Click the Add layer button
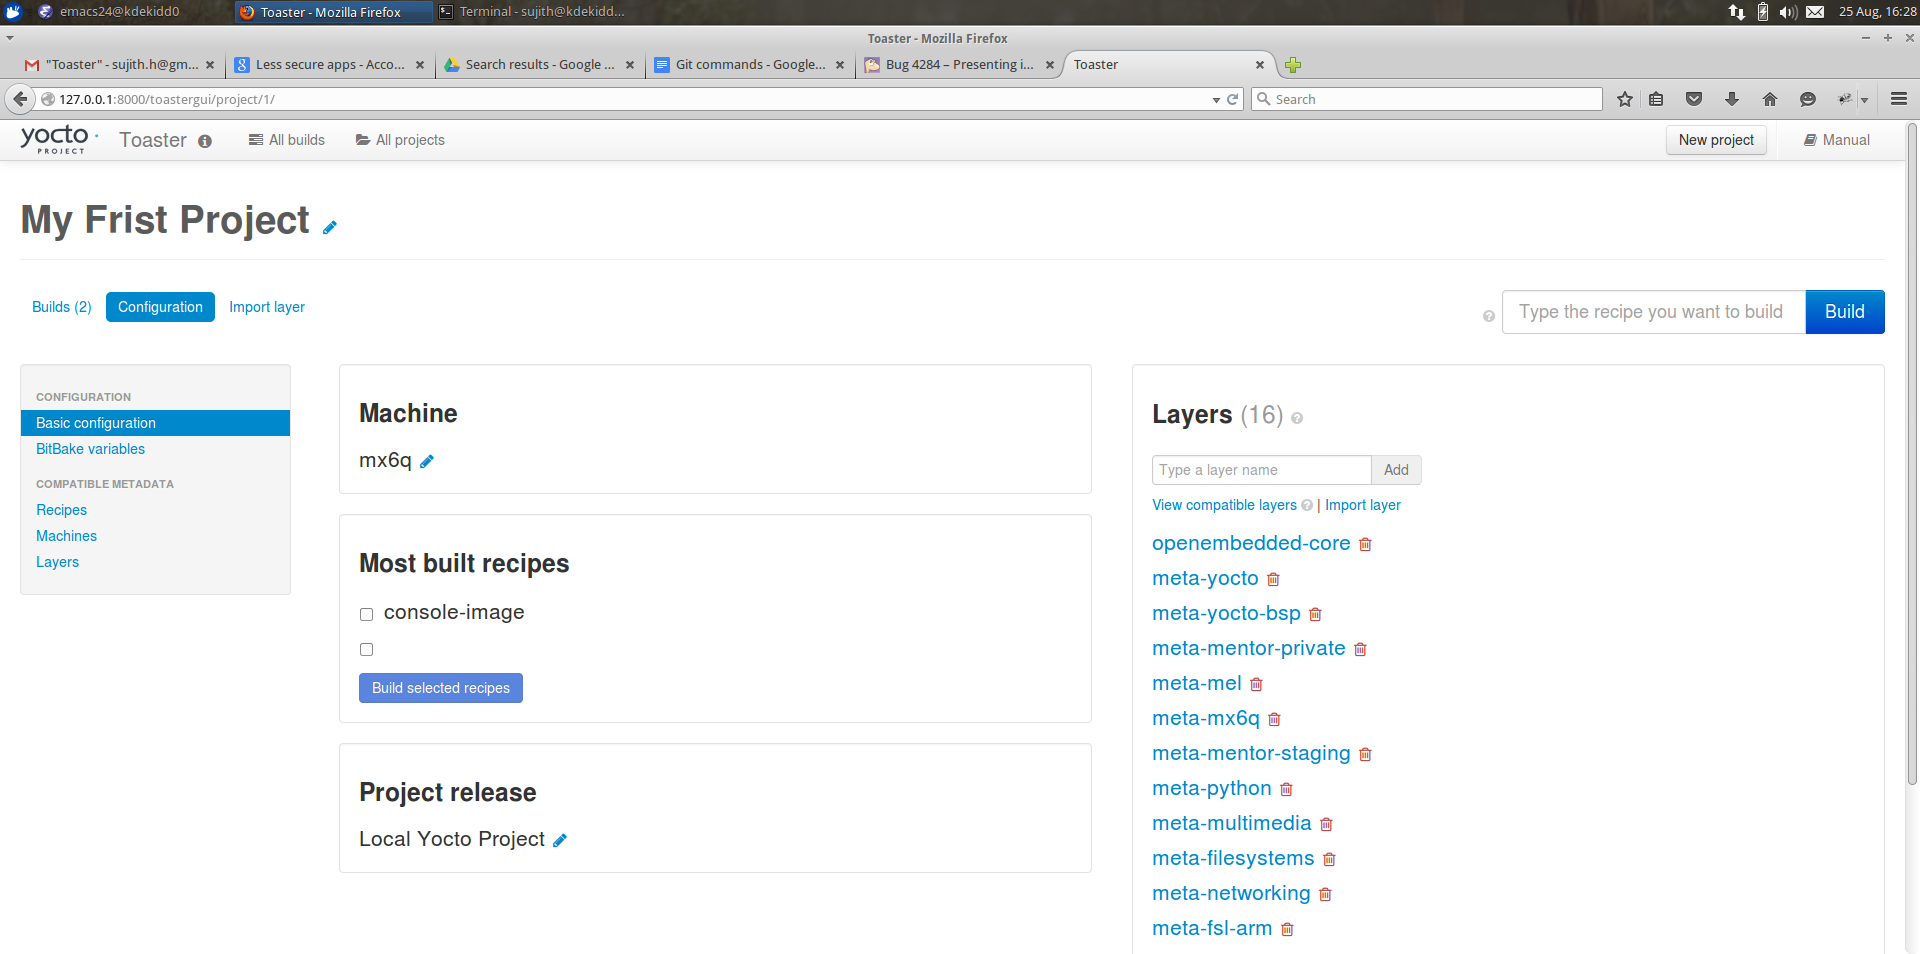Viewport: 1920px width, 954px height. (1396, 470)
